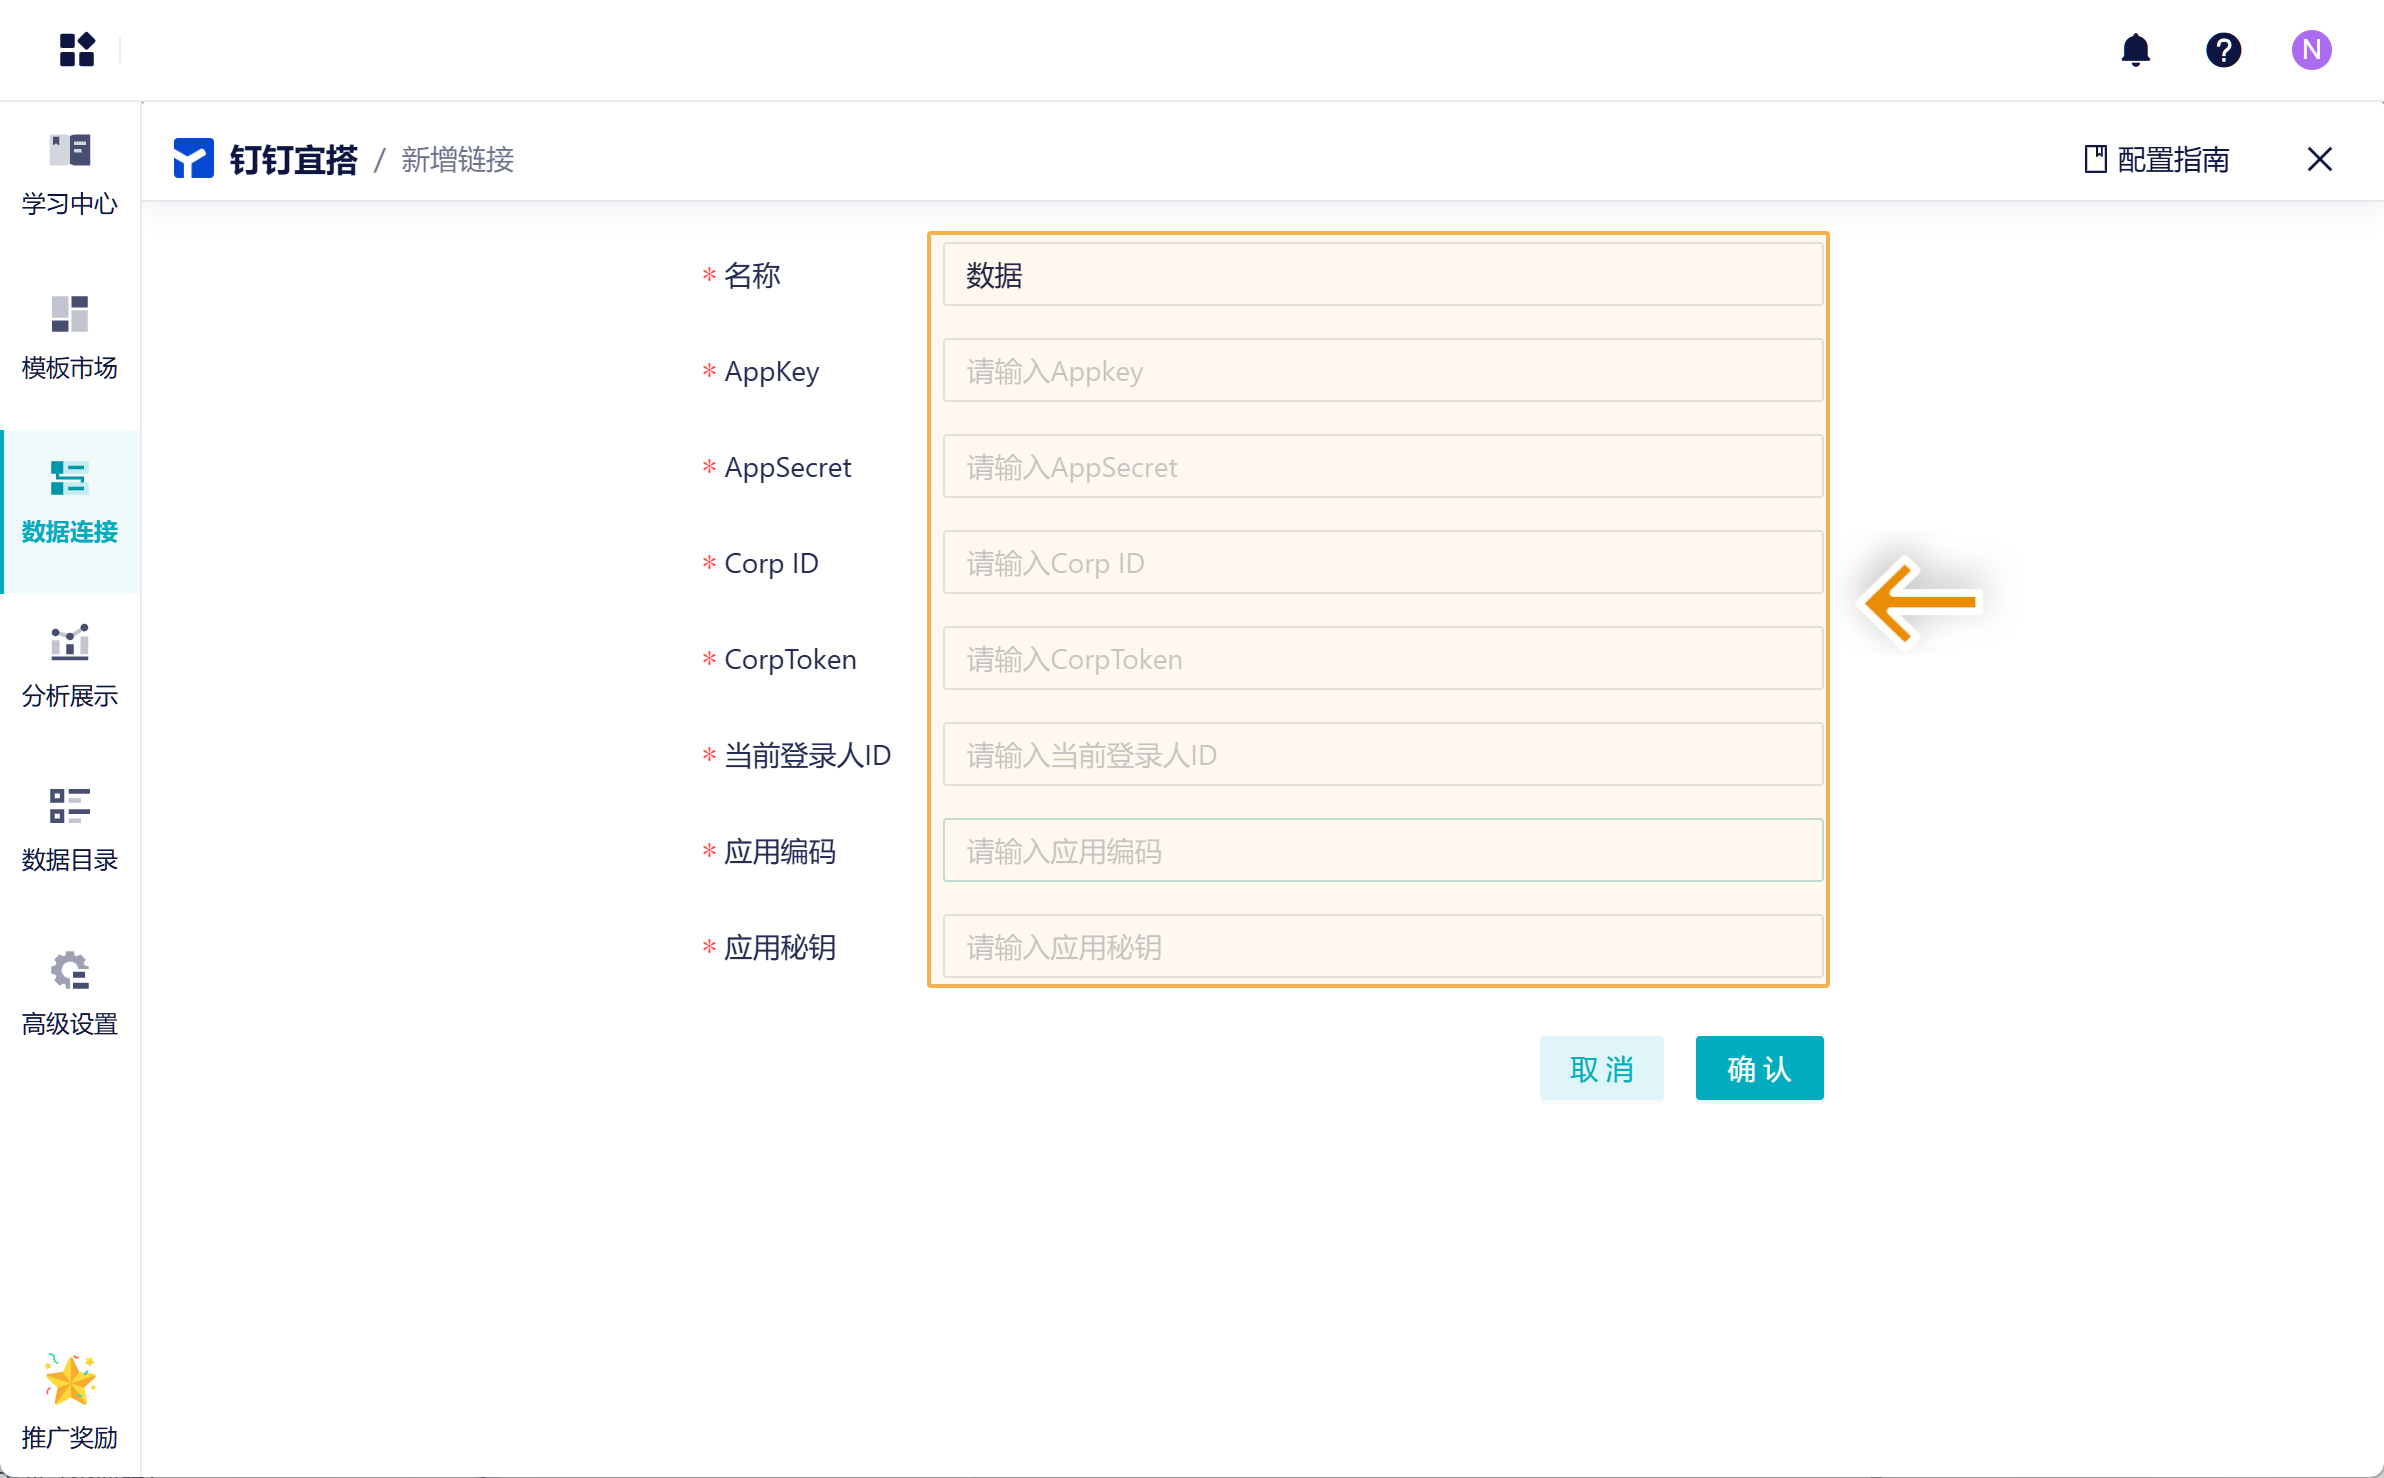2384x1478 pixels.
Task: Open the app grid menu icon
Action: [76, 49]
